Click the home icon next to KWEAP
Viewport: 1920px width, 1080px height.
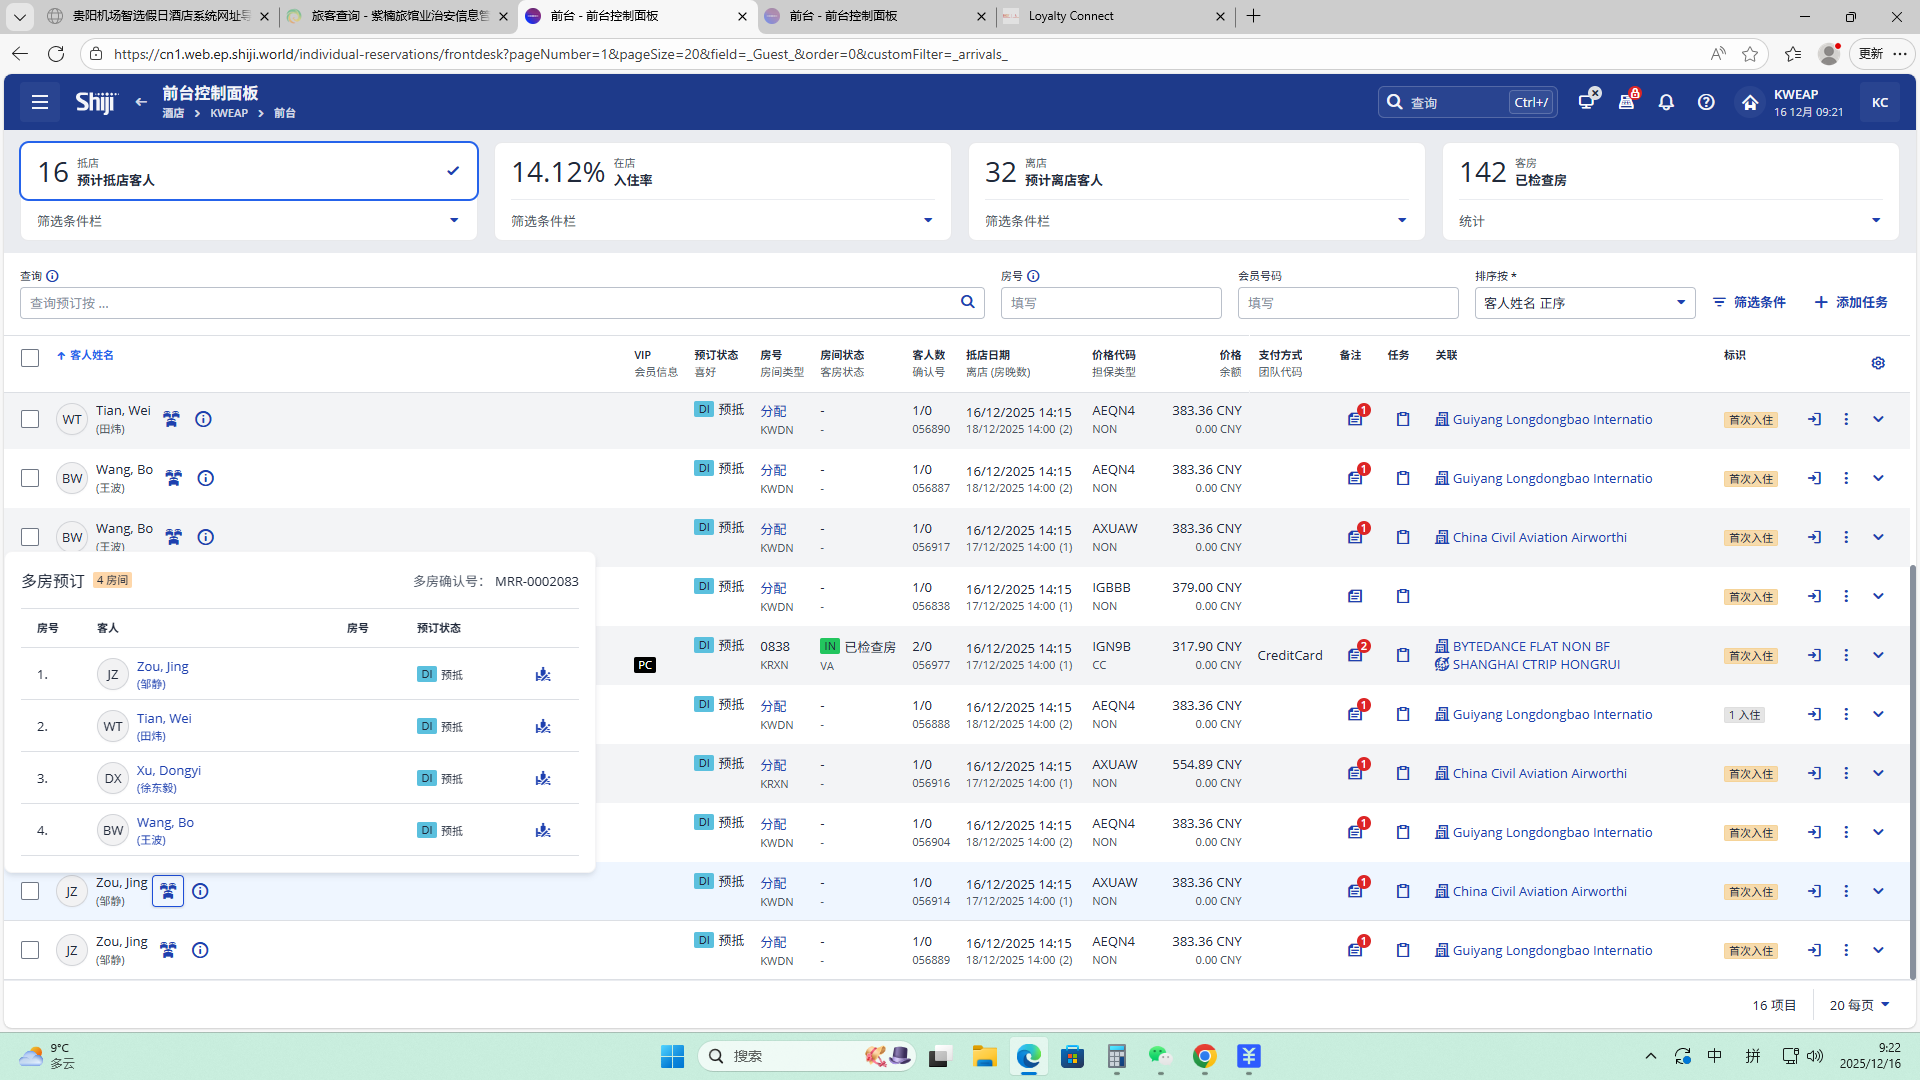click(1749, 102)
